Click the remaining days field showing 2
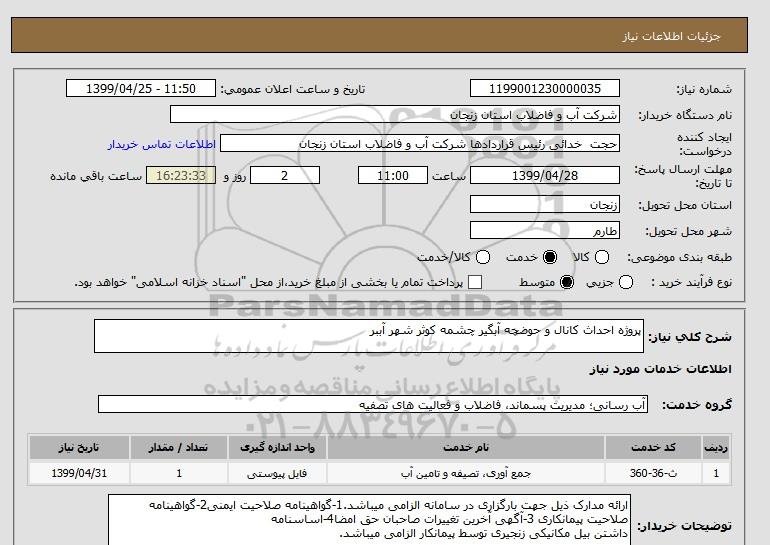Screen dimensions: 770x545 285,175
